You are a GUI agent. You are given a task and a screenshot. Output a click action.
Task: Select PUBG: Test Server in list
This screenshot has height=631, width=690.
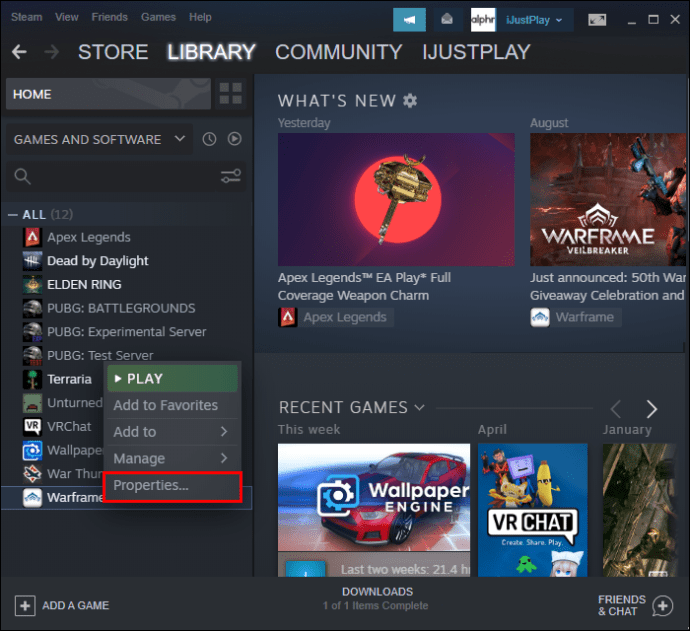click(100, 355)
